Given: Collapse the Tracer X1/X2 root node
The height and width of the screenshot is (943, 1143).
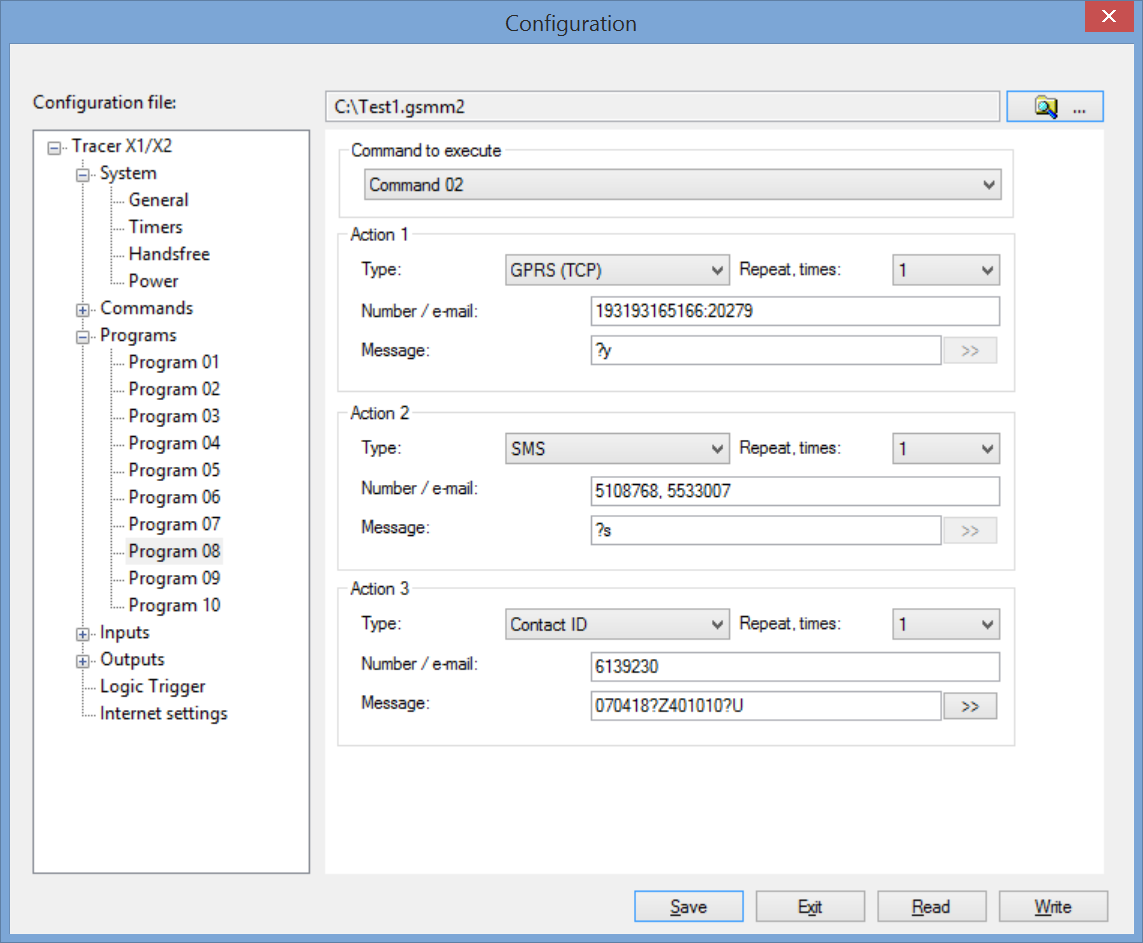Looking at the screenshot, I should pyautogui.click(x=54, y=148).
